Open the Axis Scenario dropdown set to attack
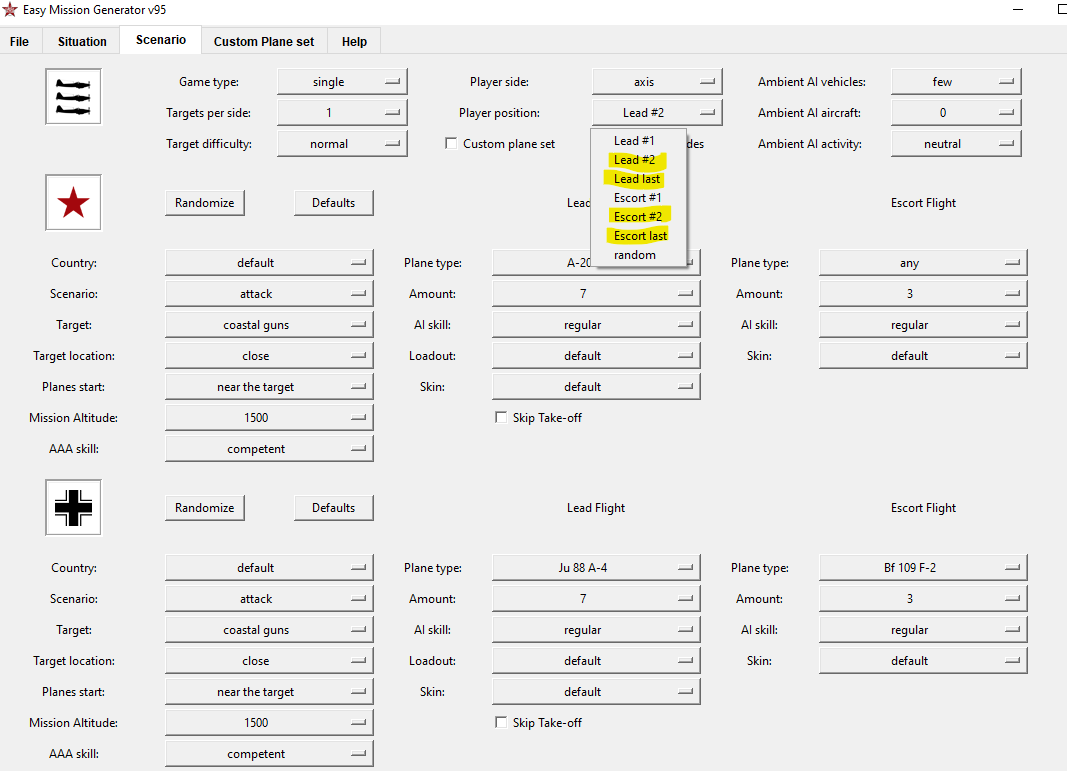The height and width of the screenshot is (771, 1067). (269, 599)
